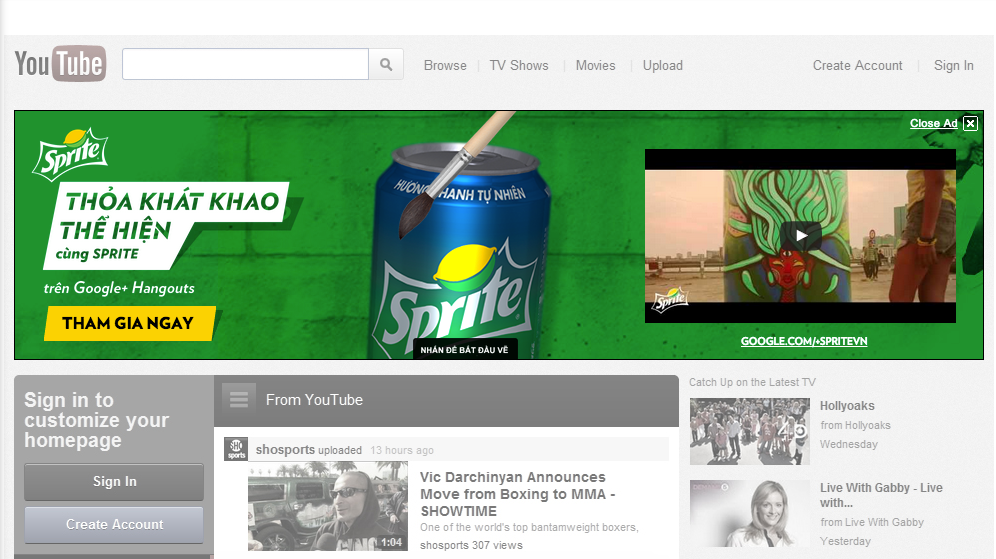Open the shosports uploader name link

point(285,450)
